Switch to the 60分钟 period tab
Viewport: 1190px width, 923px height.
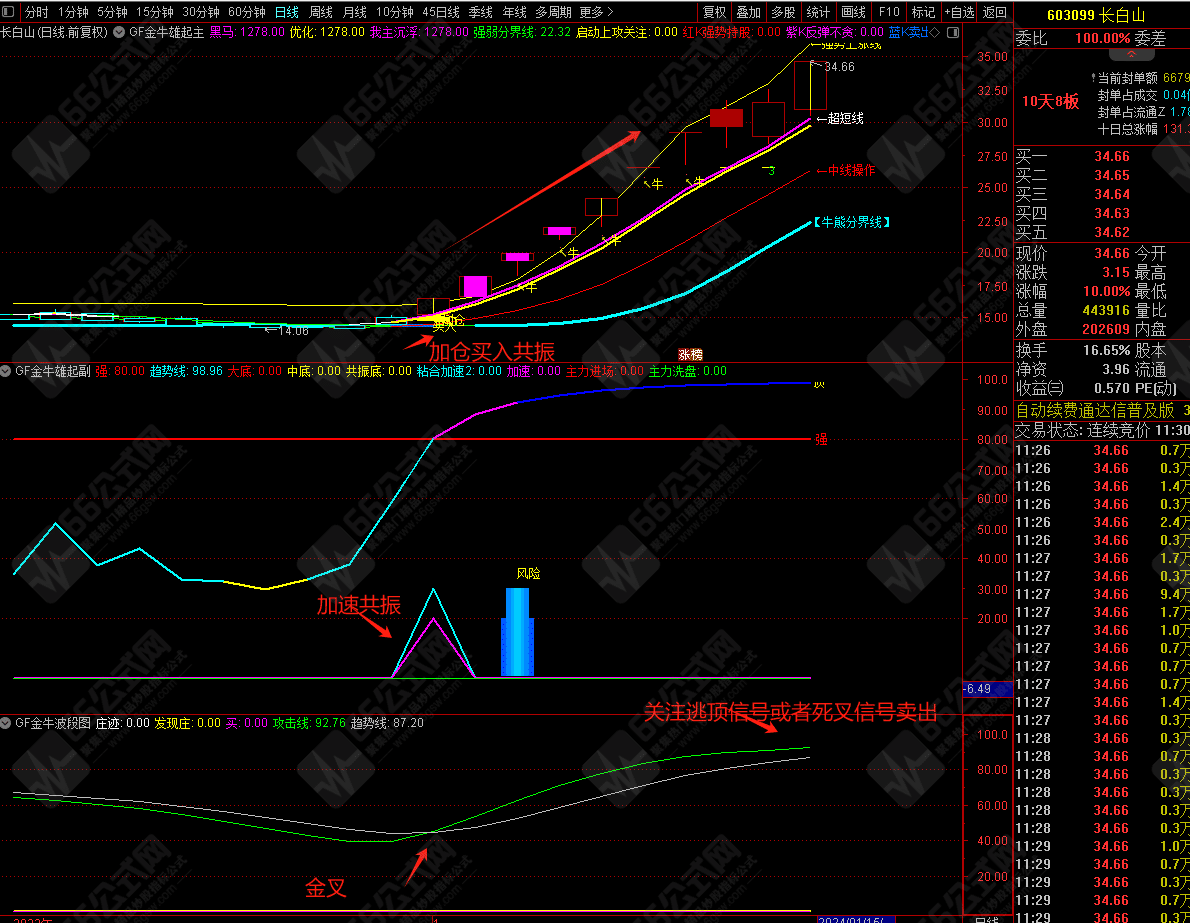coord(247,12)
